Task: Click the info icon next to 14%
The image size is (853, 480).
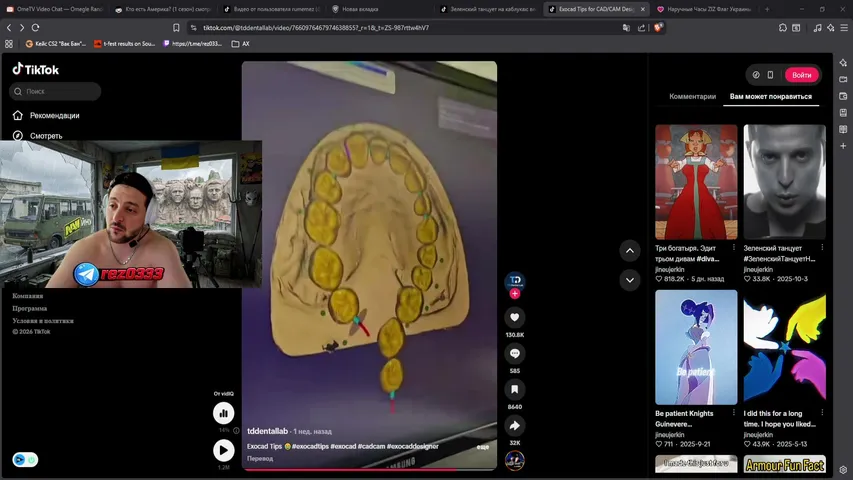Action: [236, 430]
